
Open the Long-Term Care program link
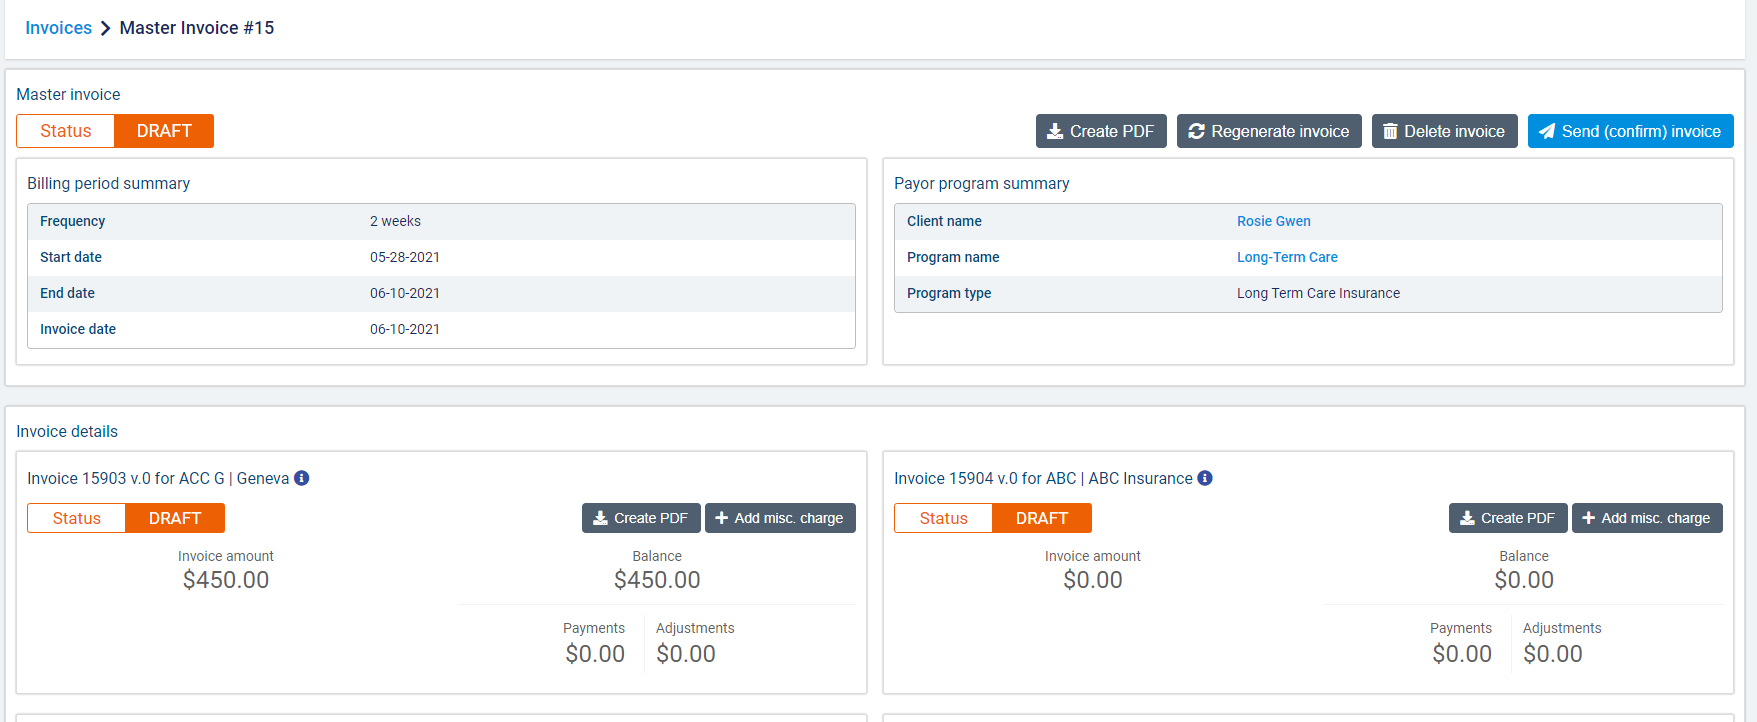[1286, 257]
